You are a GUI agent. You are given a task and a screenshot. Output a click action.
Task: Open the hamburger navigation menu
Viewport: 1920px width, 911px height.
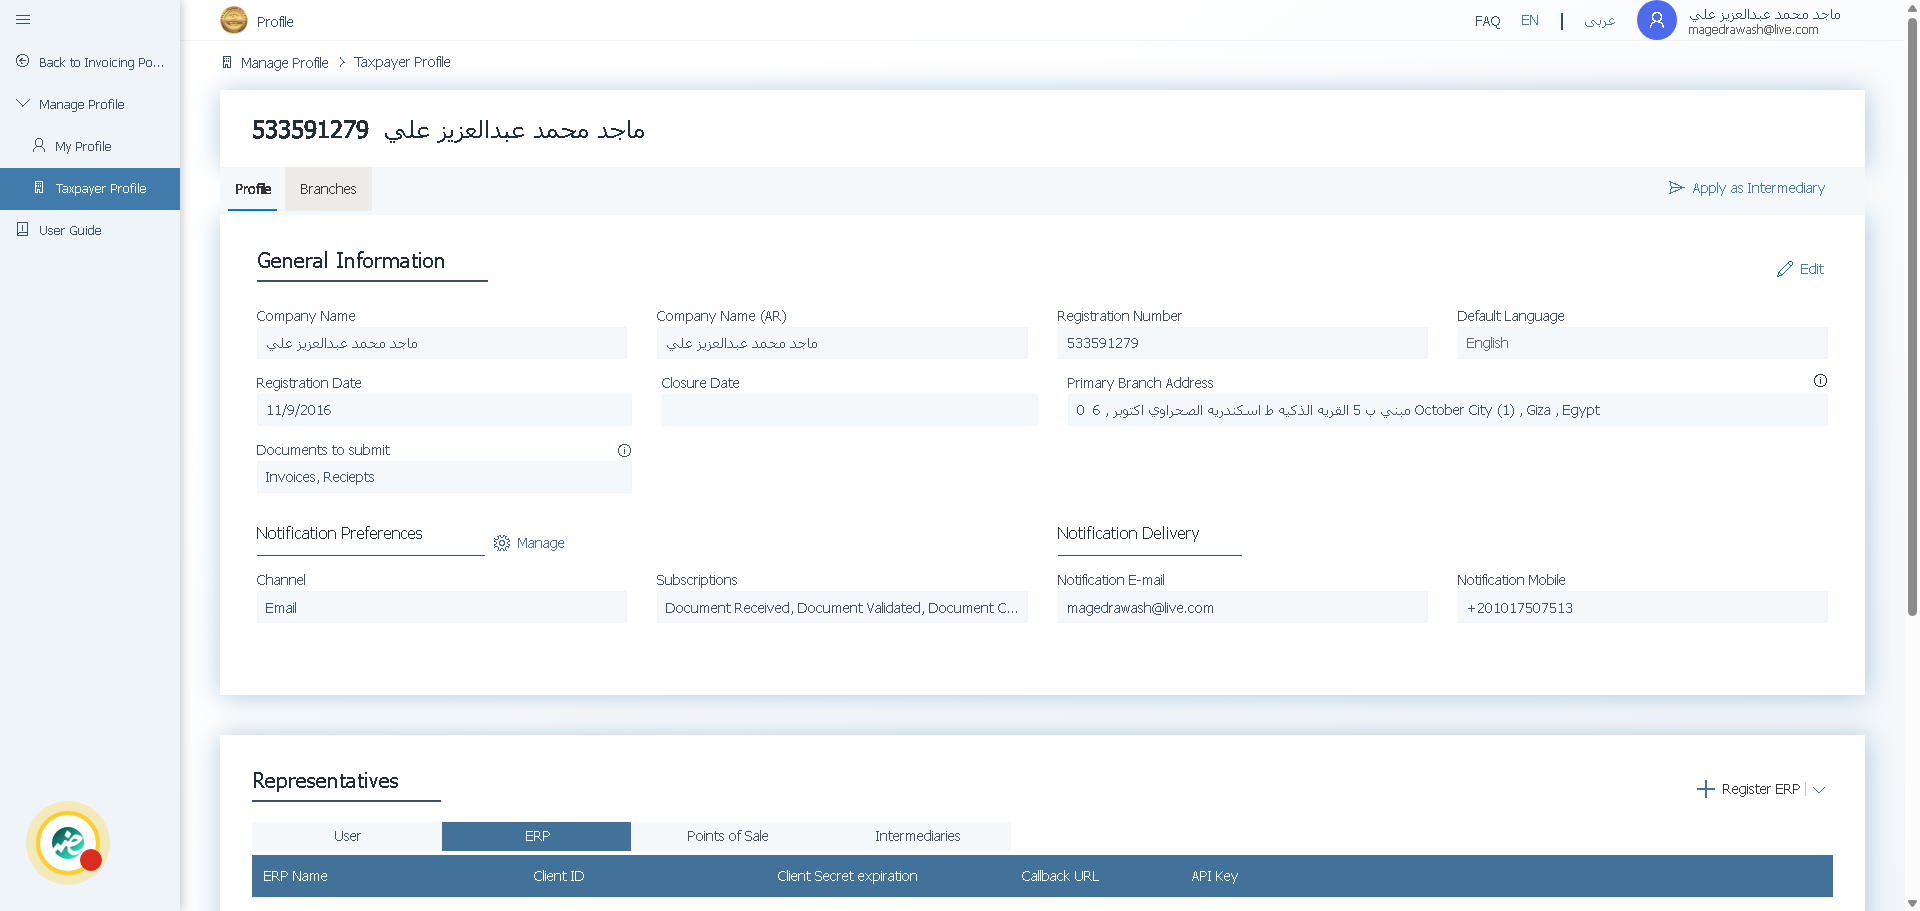(23, 20)
